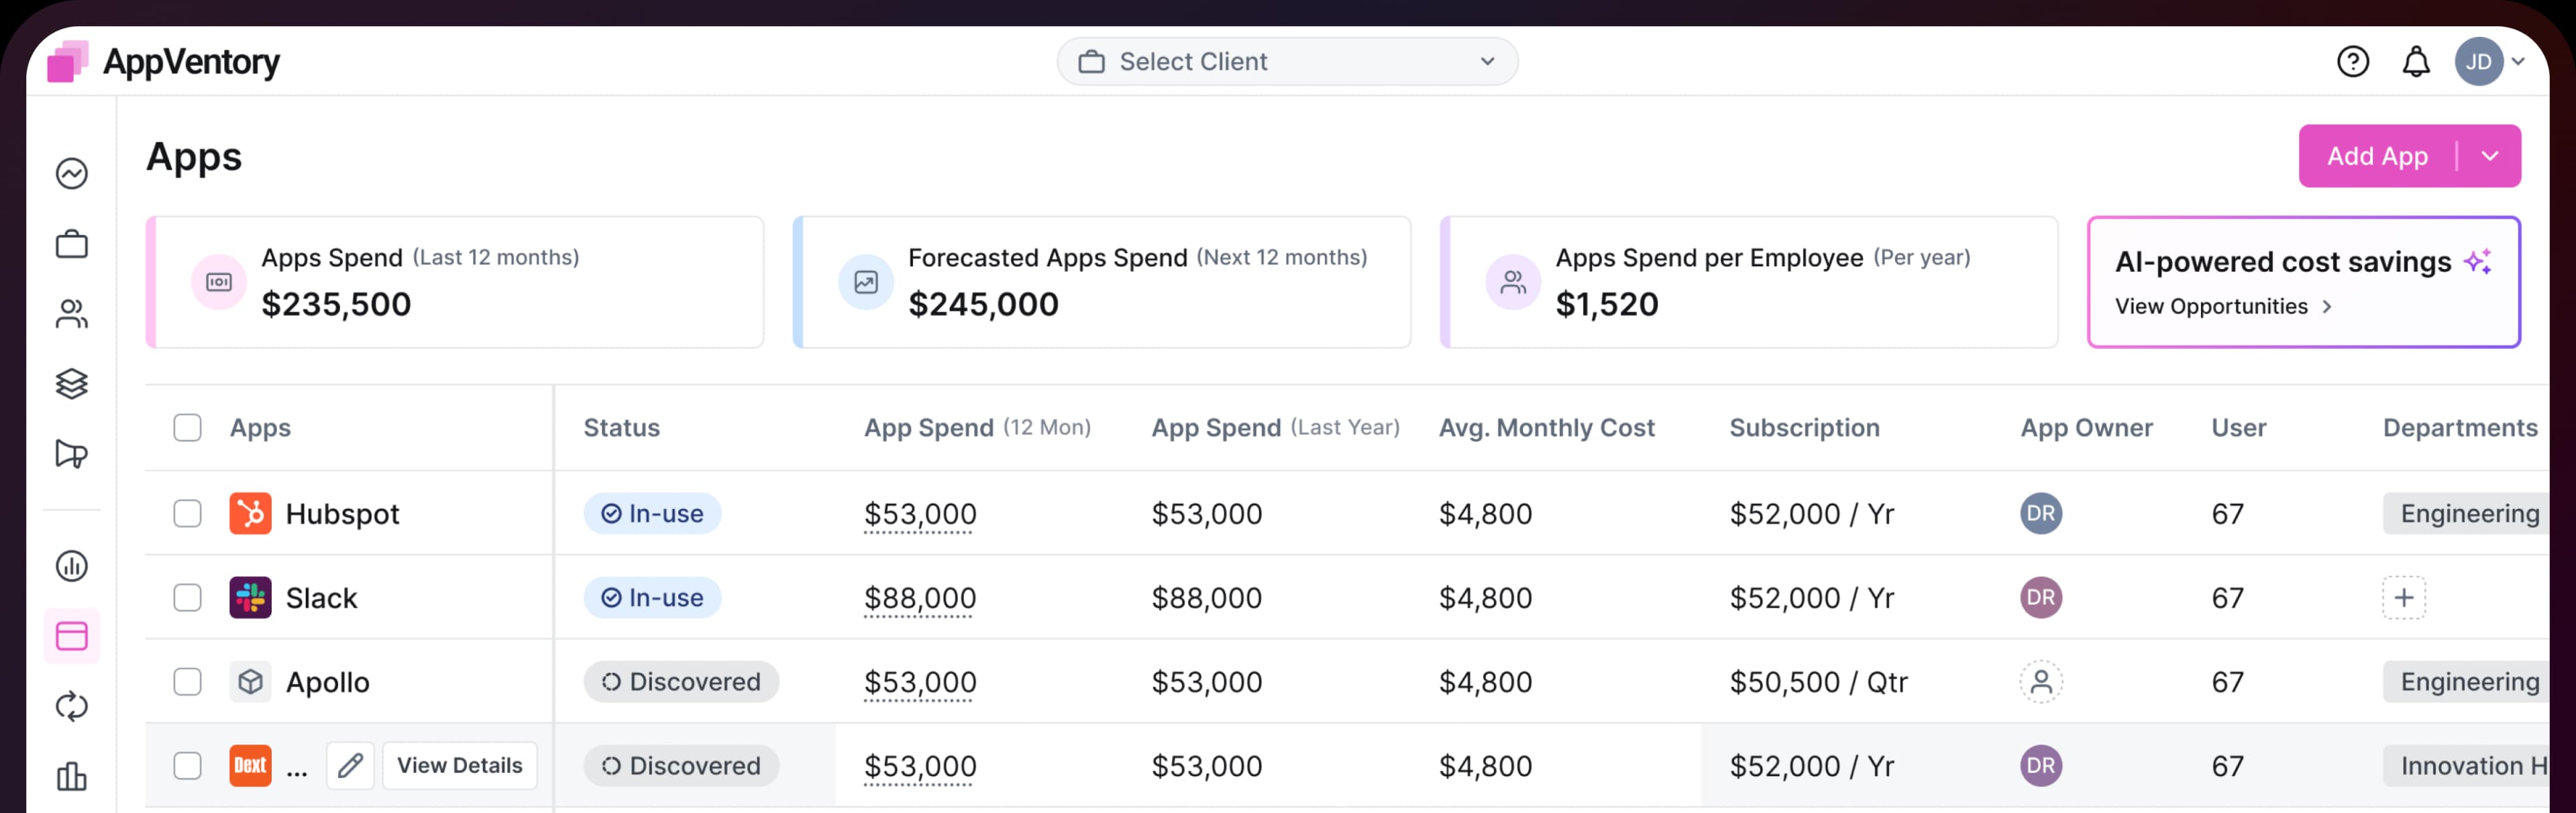Click Hubspot's $53,000 12-month spend value

920,514
